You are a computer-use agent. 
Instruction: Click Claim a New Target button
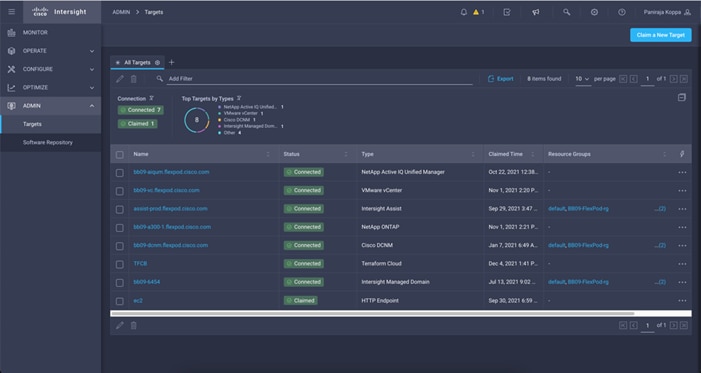pyautogui.click(x=661, y=35)
